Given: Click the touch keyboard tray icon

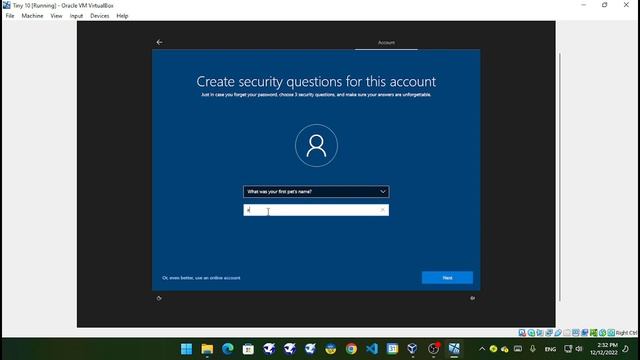Looking at the screenshot, I should point(518,349).
